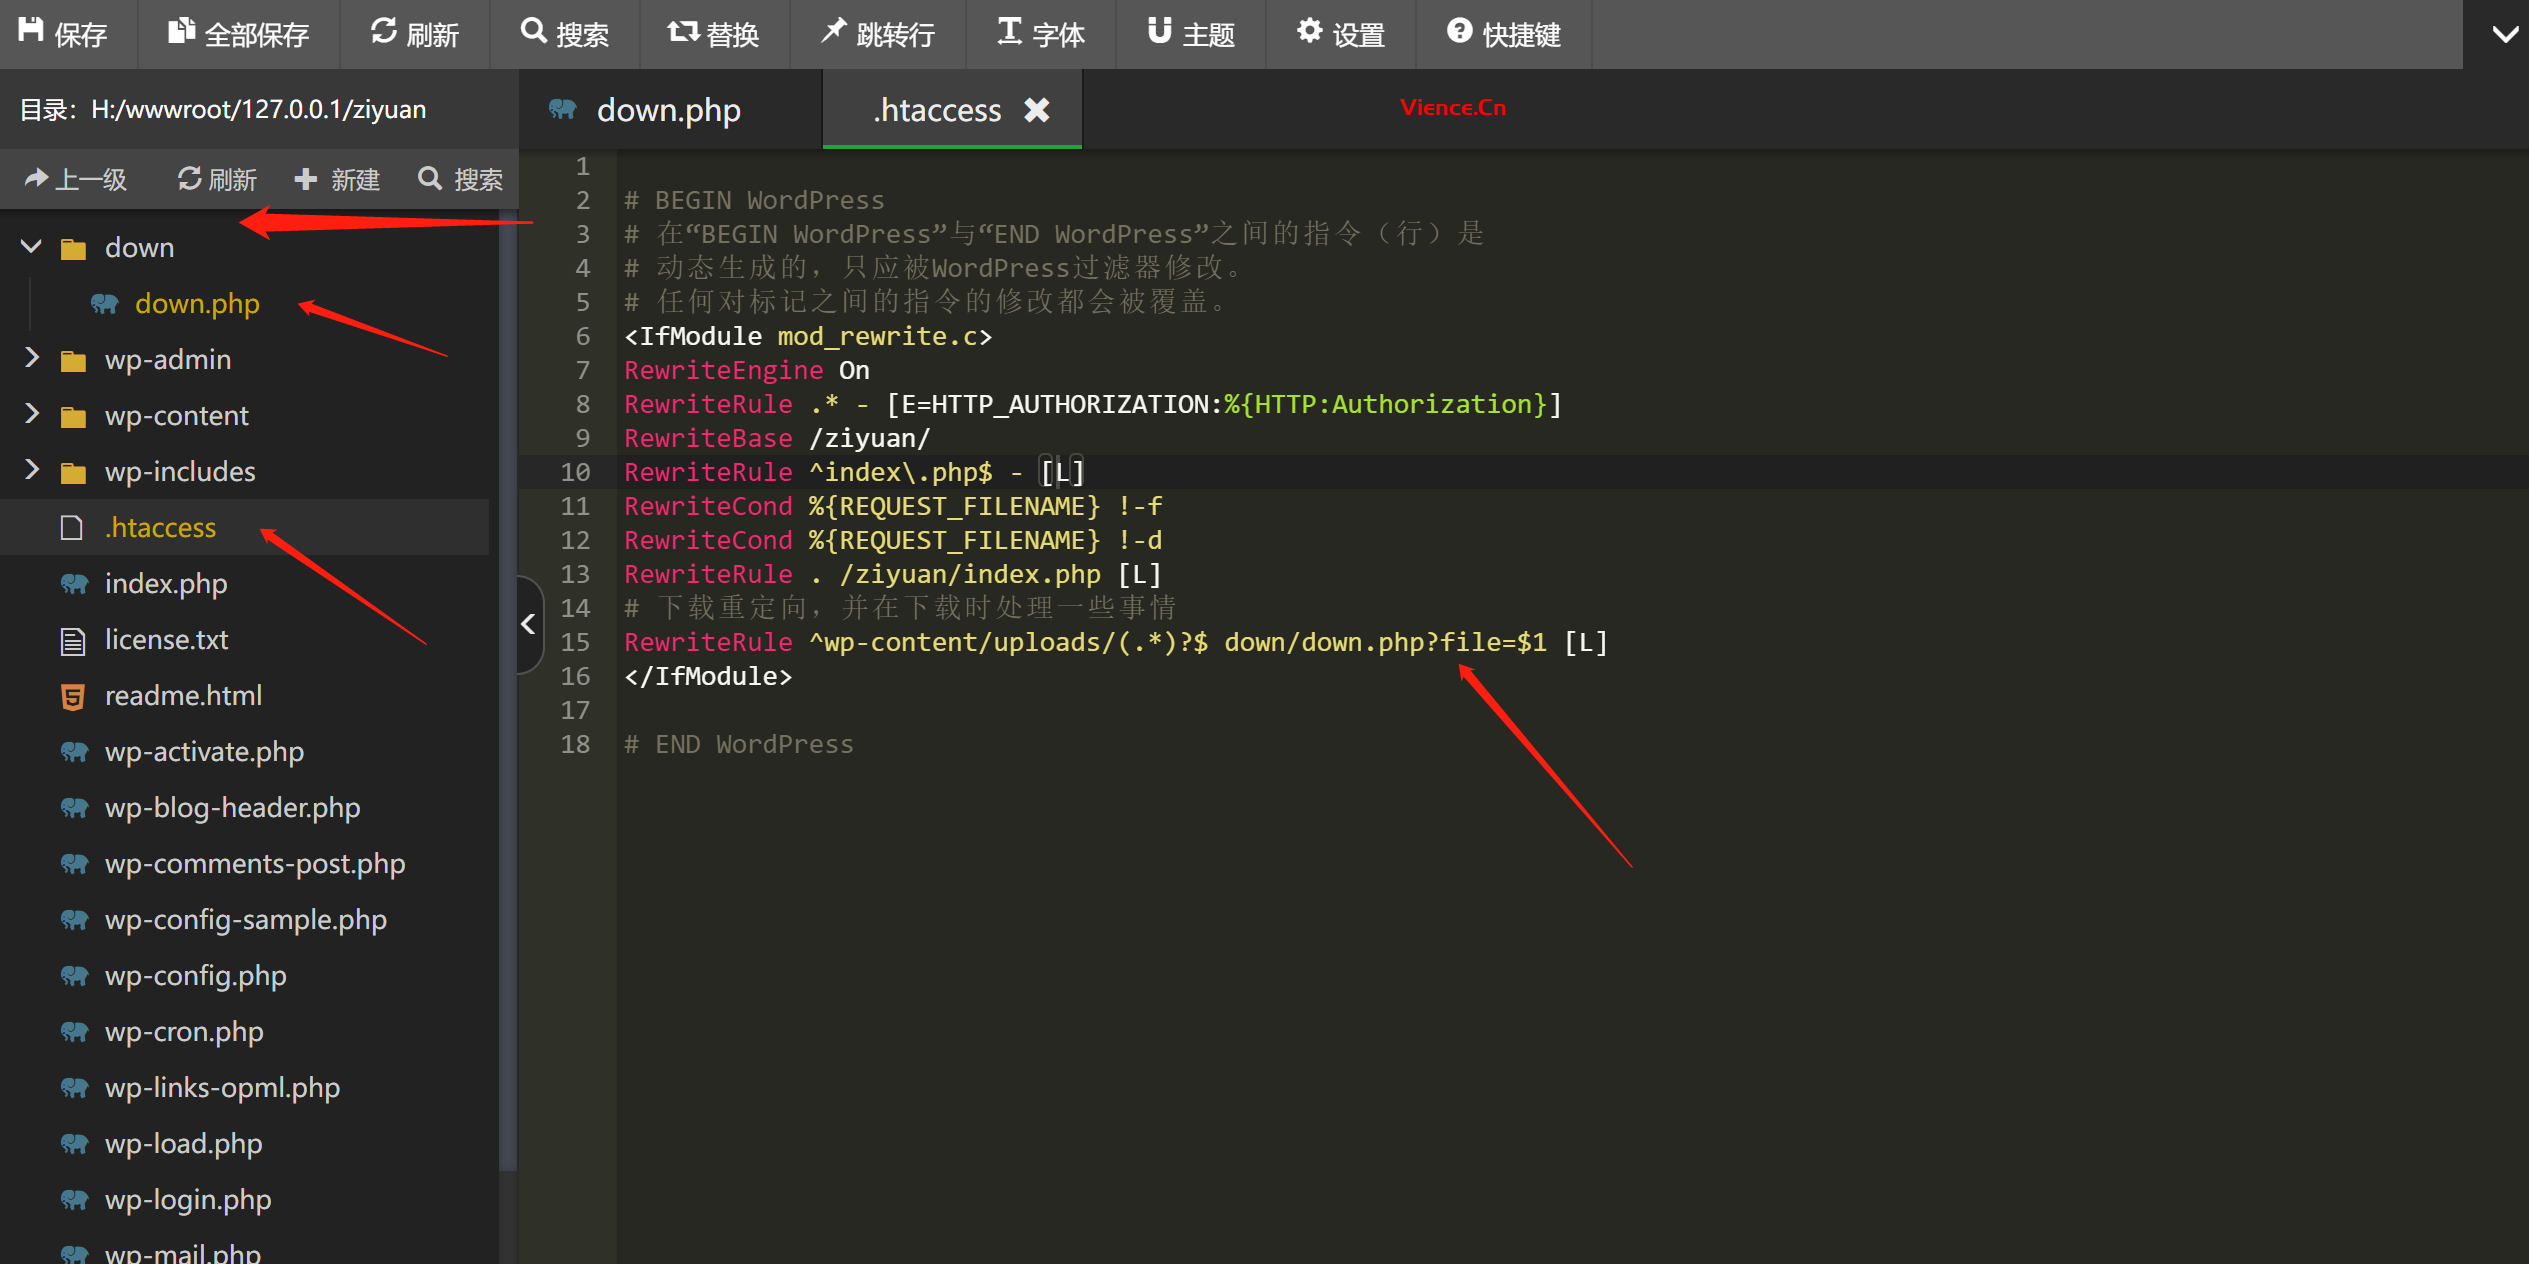This screenshot has height=1264, width=2529.
Task: Switch to the down.php tab
Action: tap(667, 110)
